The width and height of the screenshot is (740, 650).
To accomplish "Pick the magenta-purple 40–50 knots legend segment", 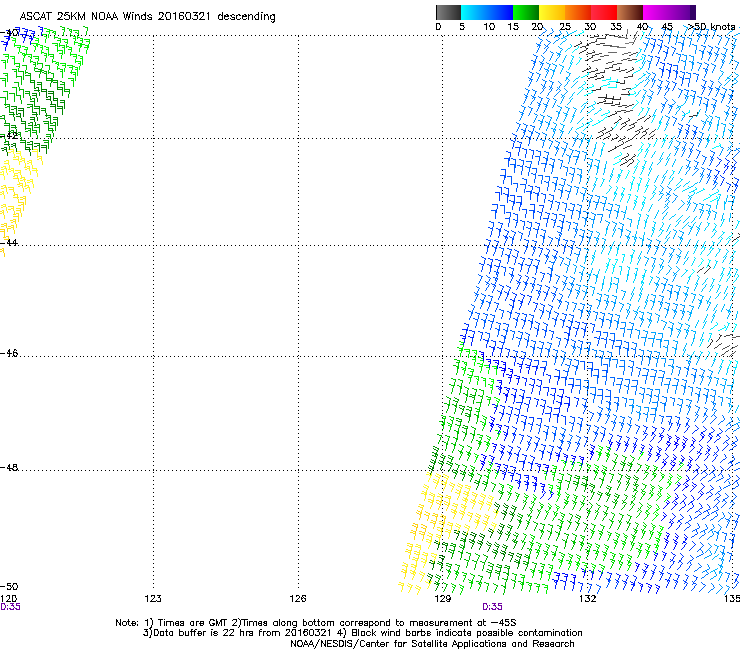I will coord(669,12).
